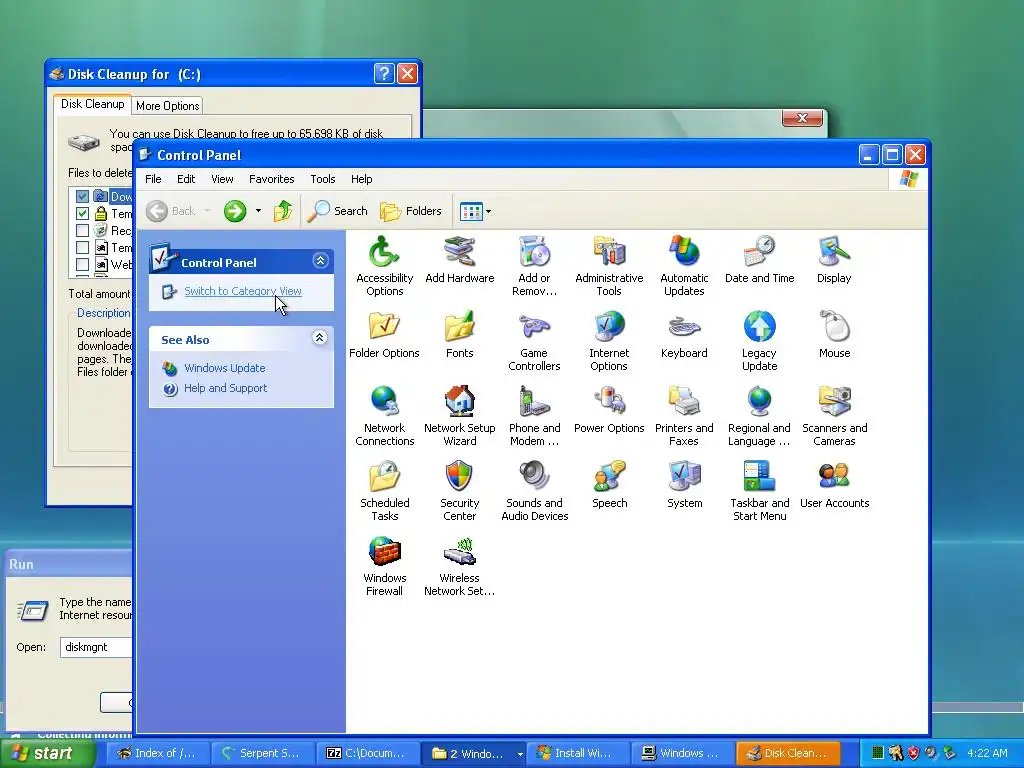Click the Run dialog Open input field

(x=97, y=647)
